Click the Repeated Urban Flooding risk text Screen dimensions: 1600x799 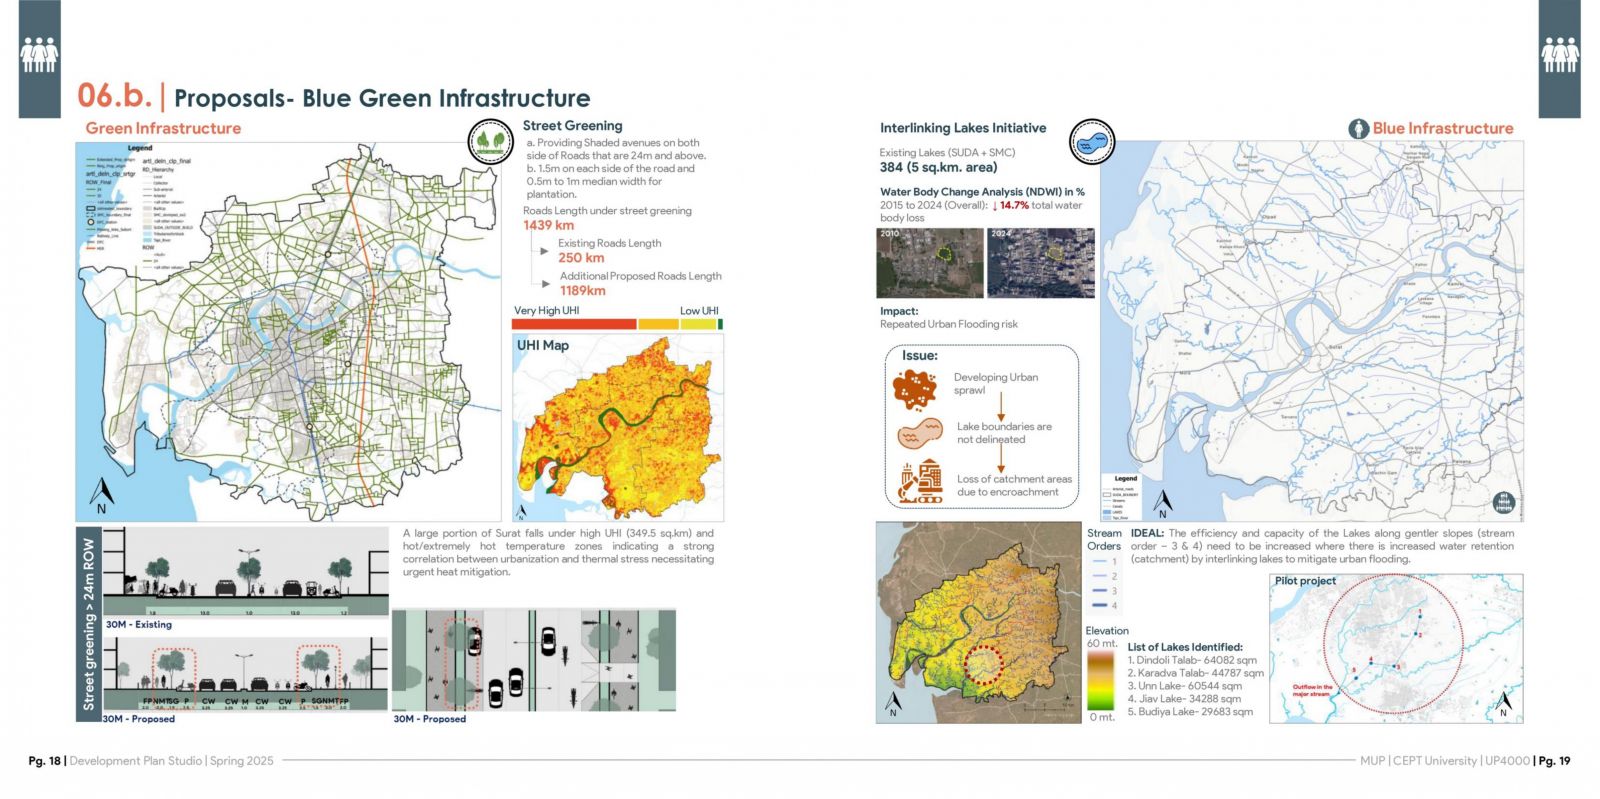tap(949, 324)
